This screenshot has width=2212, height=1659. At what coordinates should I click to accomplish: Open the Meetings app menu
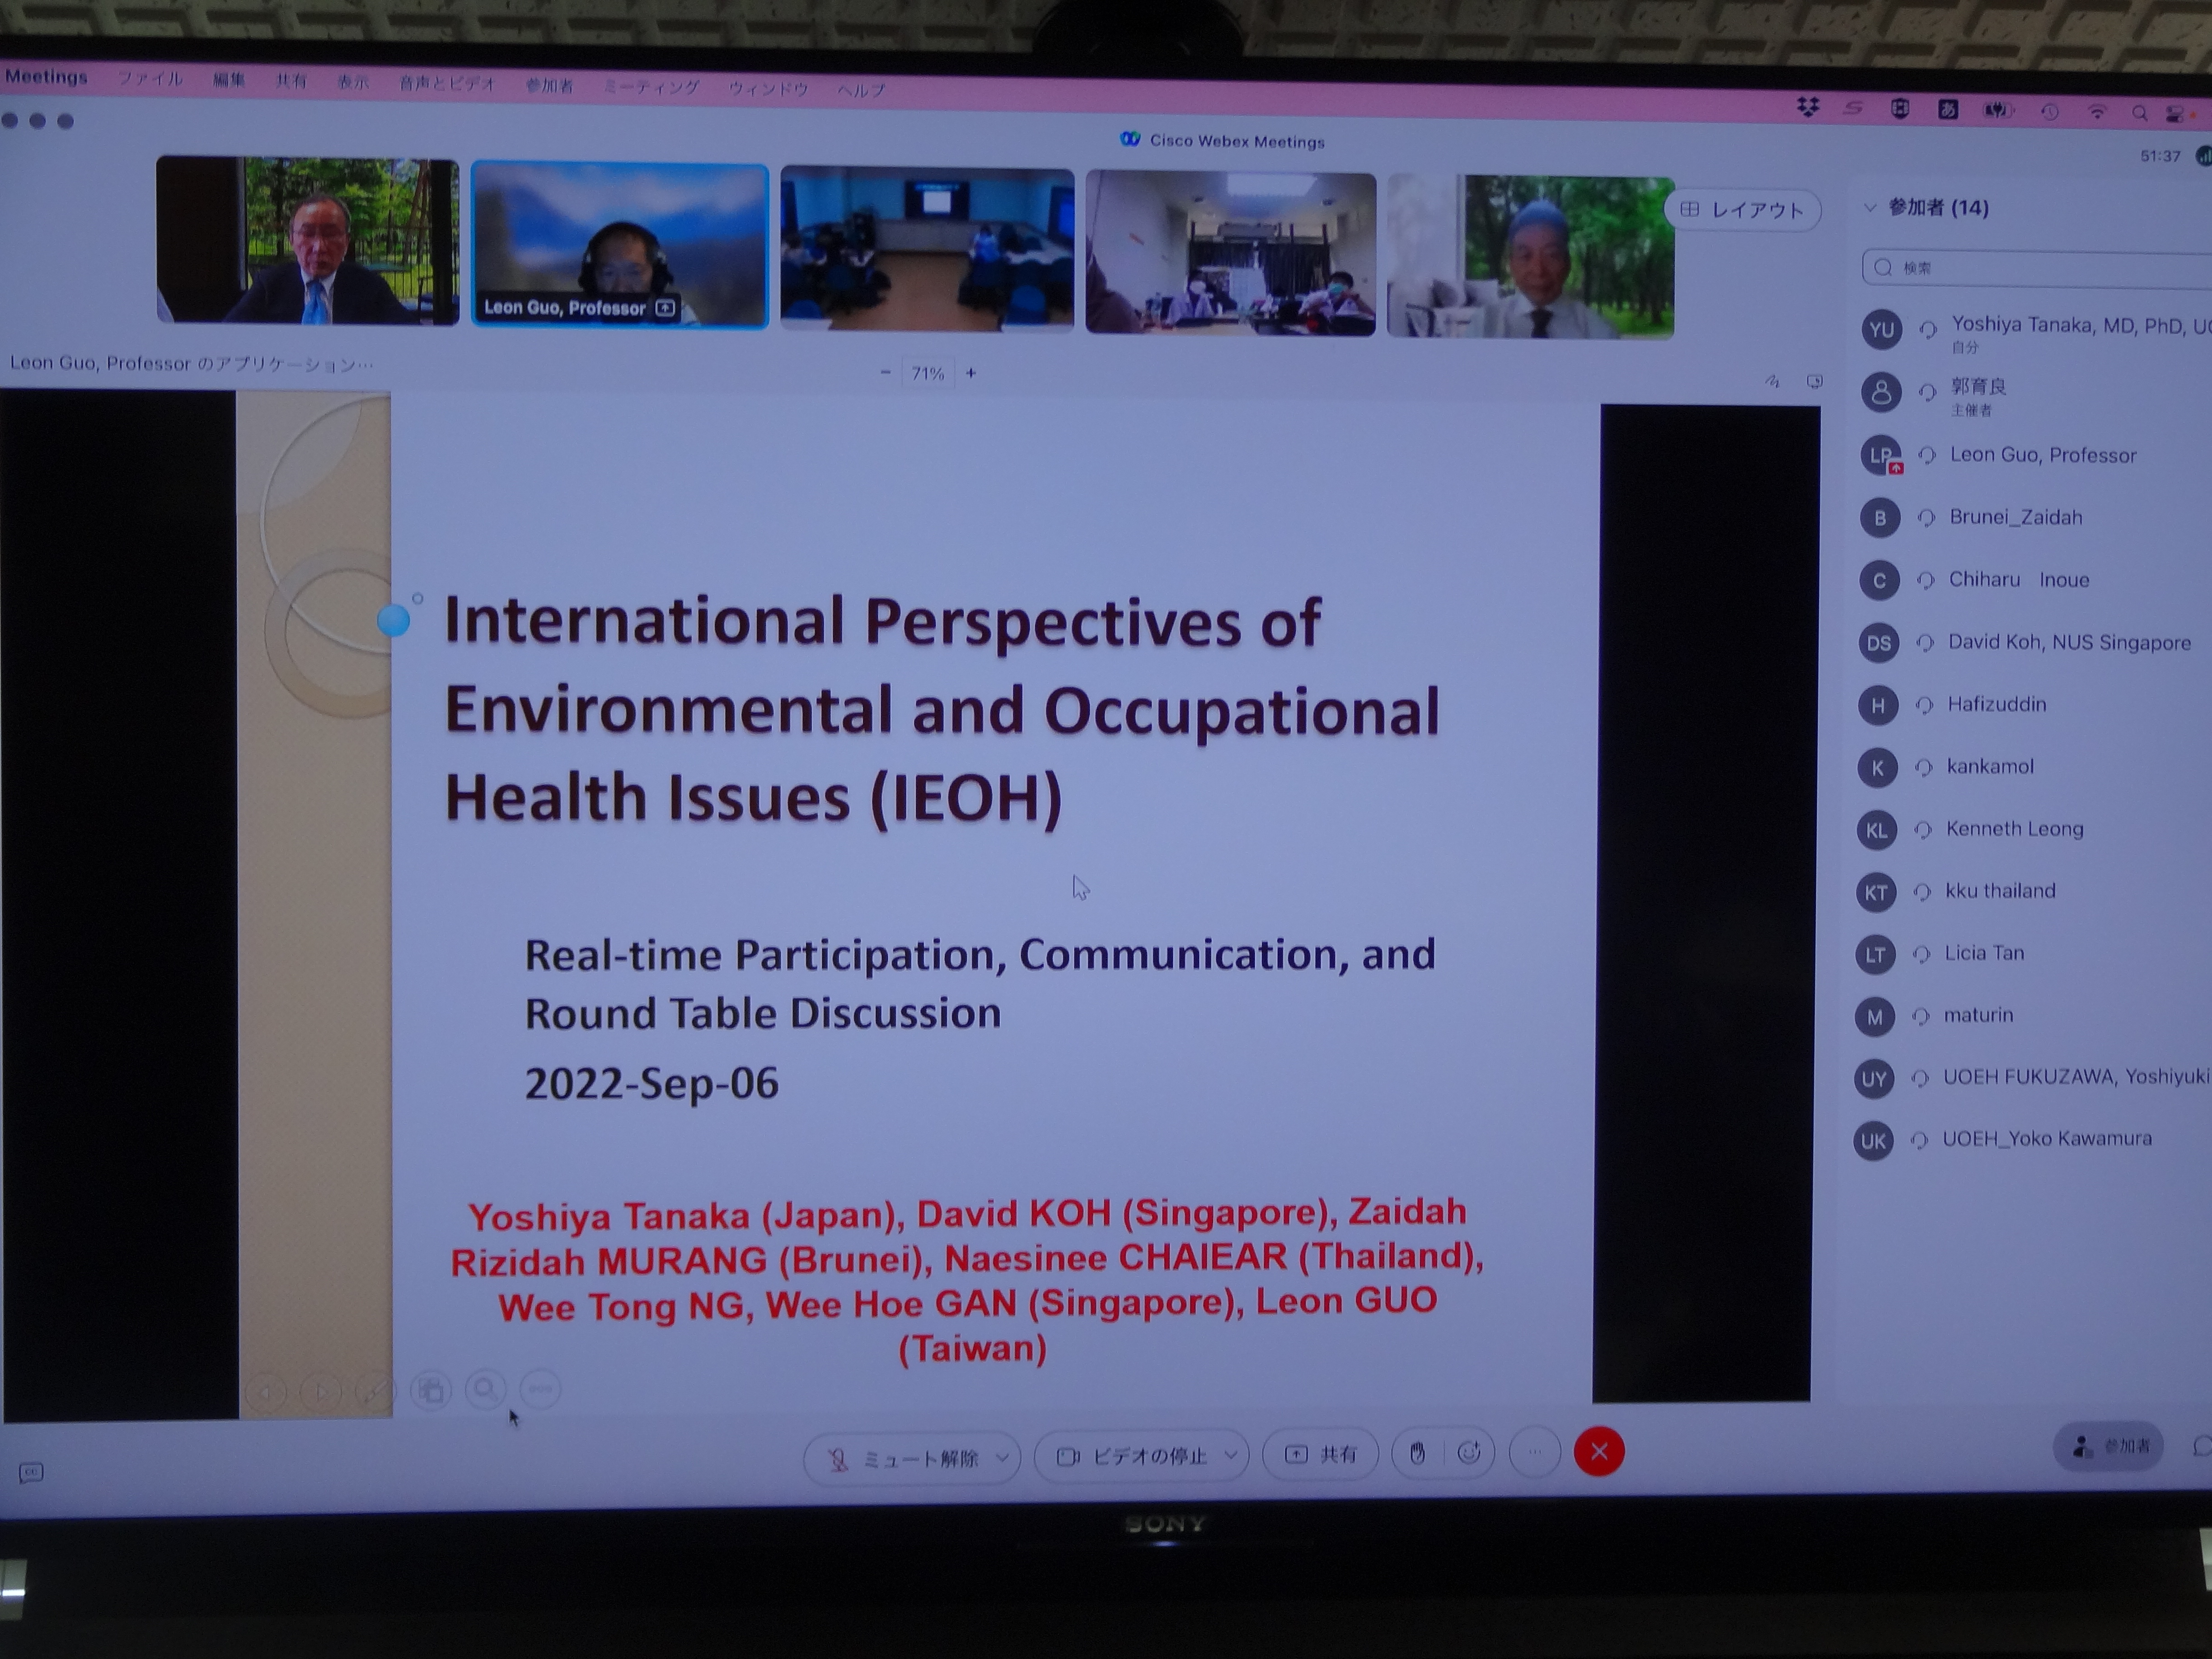pos(46,77)
